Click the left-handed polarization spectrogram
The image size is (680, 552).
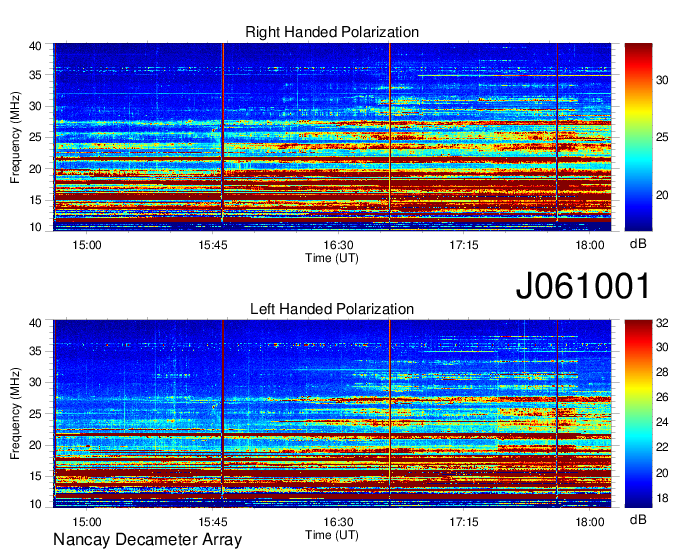pyautogui.click(x=332, y=414)
